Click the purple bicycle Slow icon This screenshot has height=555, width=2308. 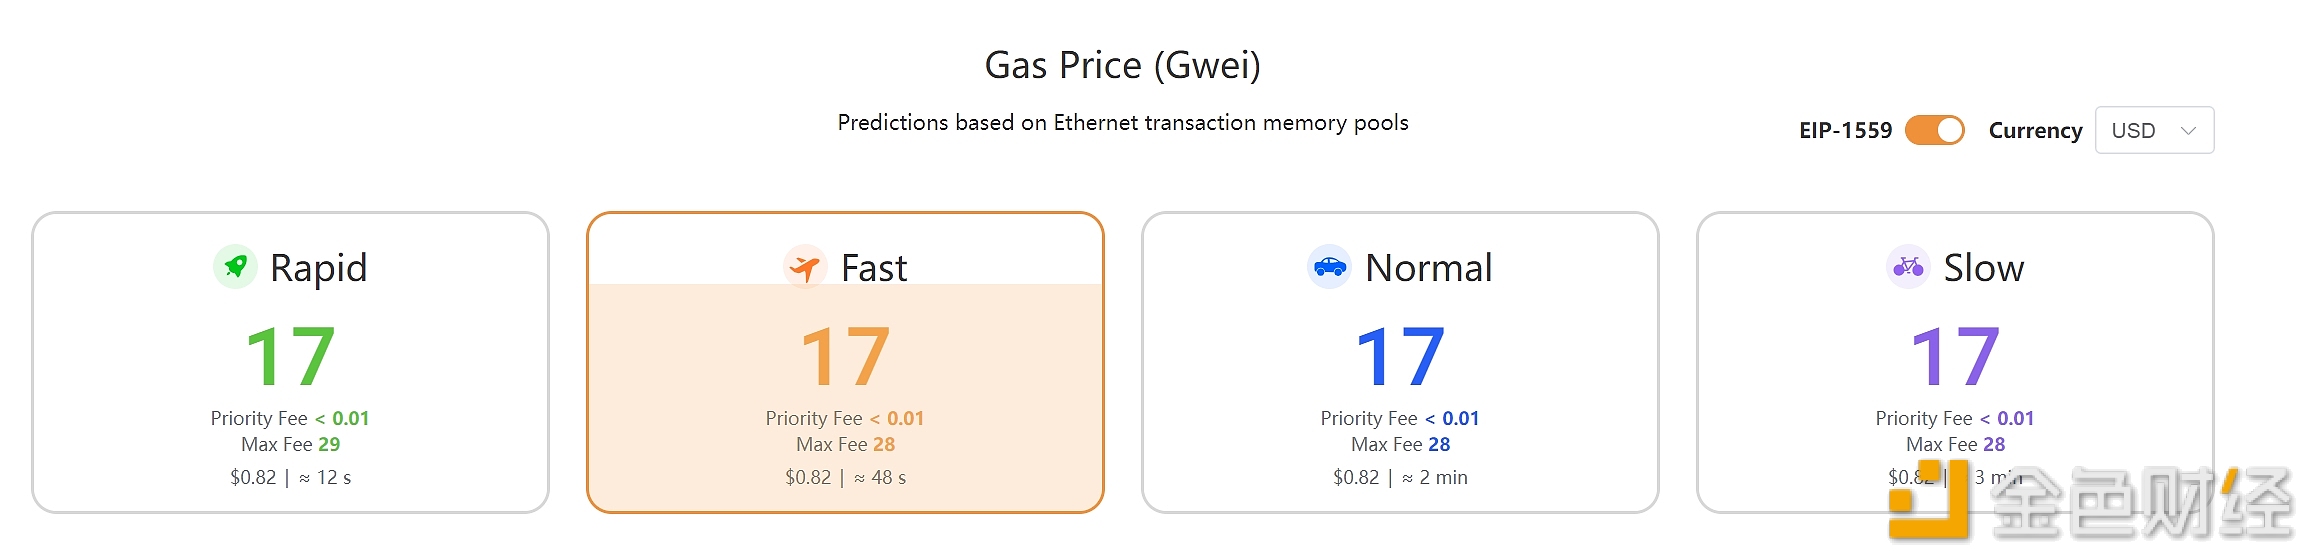tap(1908, 267)
